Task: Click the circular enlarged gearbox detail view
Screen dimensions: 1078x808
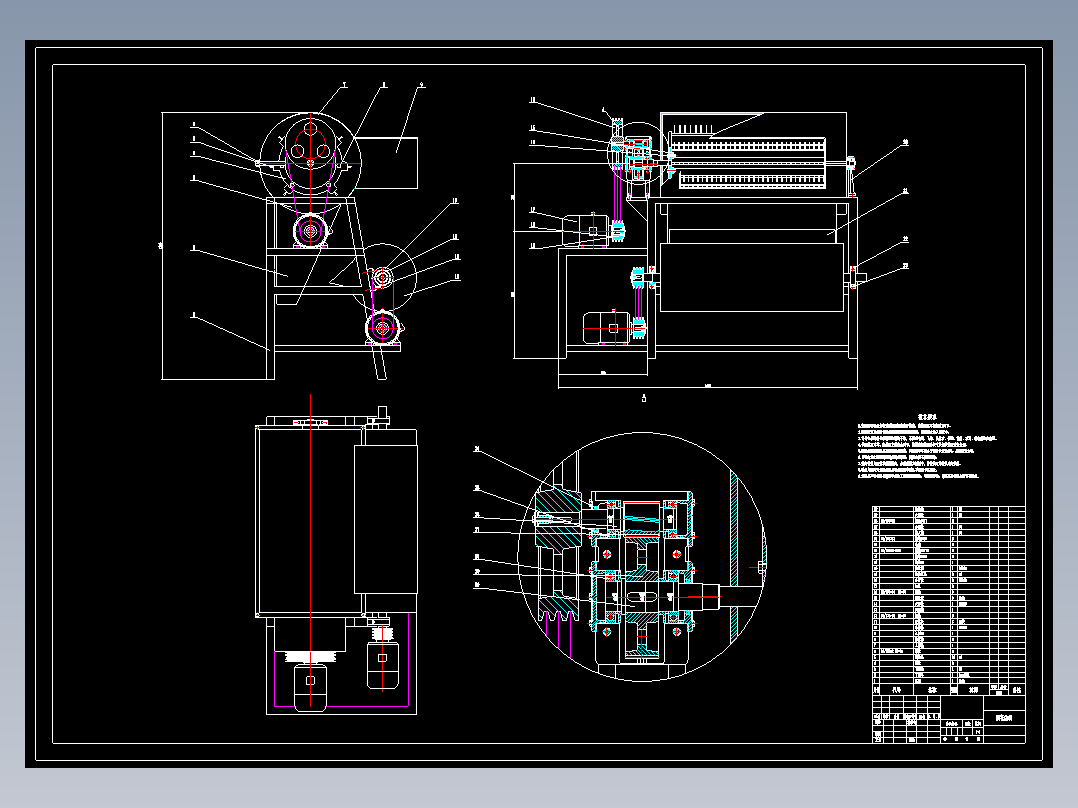Action: (641, 556)
